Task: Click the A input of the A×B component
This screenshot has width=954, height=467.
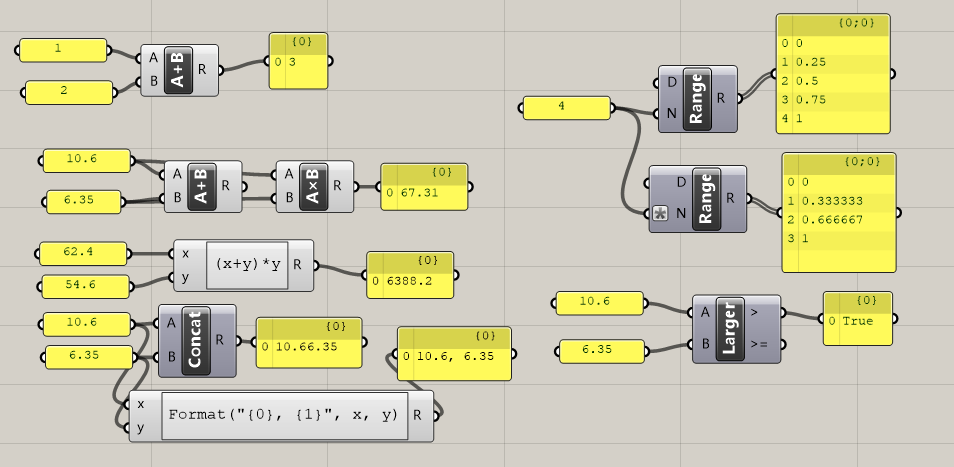Action: (x=289, y=175)
